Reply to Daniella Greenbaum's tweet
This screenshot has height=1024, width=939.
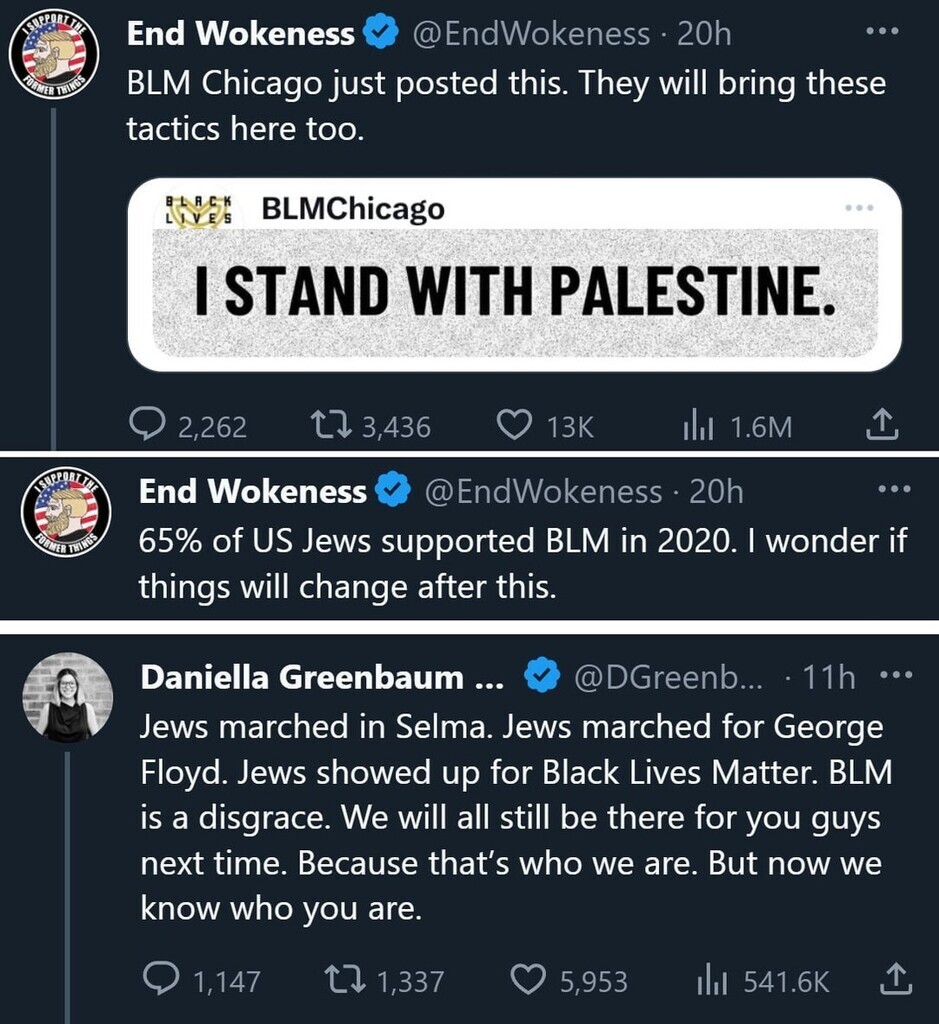[x=161, y=980]
